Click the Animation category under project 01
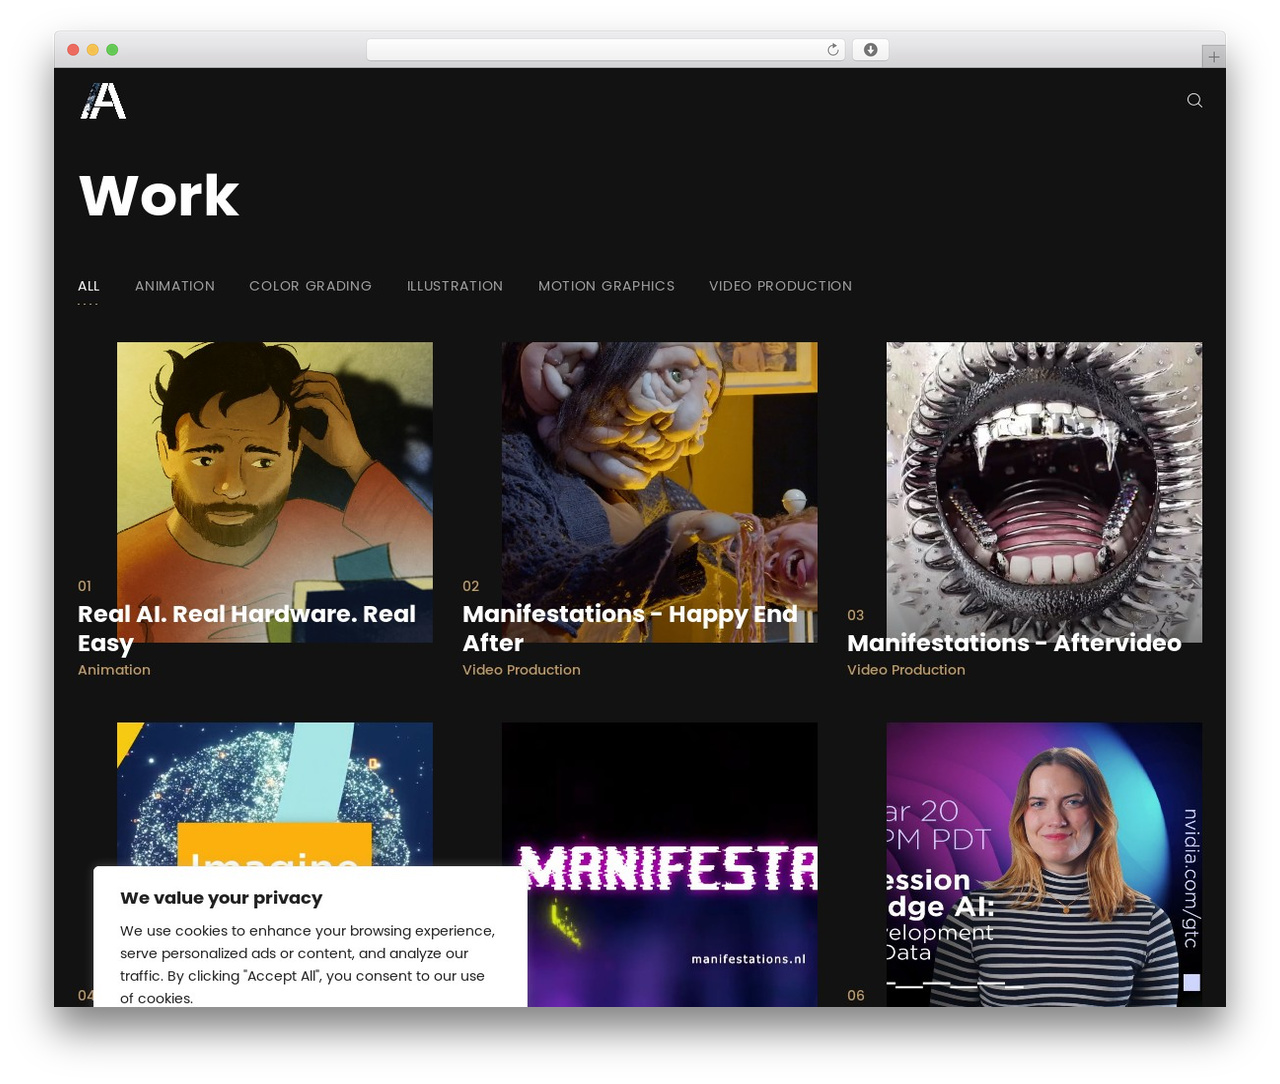Viewport: 1280px width, 1084px height. click(114, 670)
